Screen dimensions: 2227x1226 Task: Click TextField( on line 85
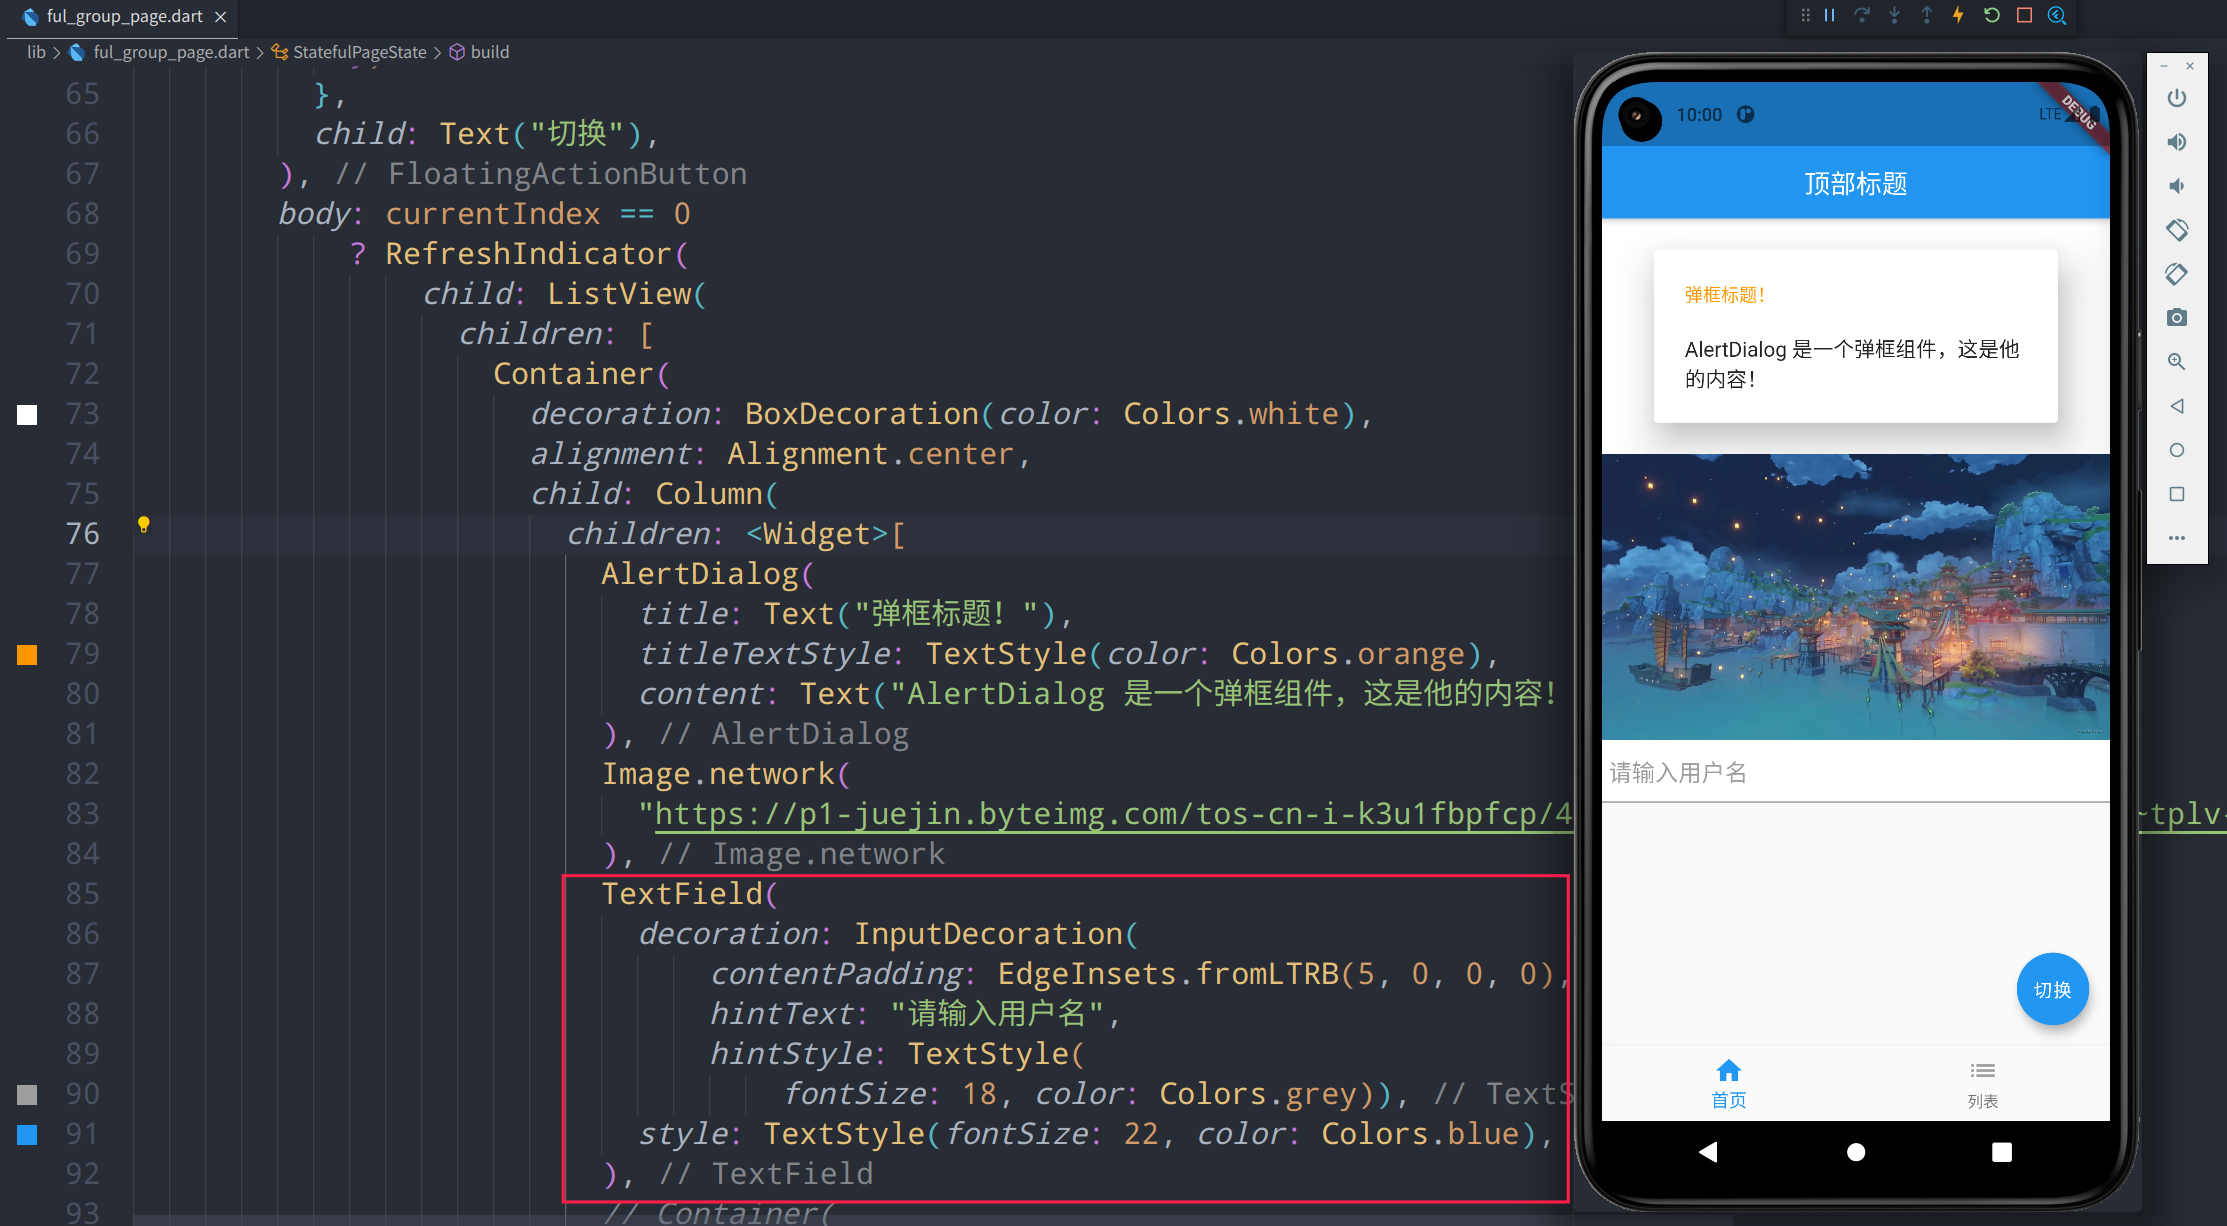[690, 894]
